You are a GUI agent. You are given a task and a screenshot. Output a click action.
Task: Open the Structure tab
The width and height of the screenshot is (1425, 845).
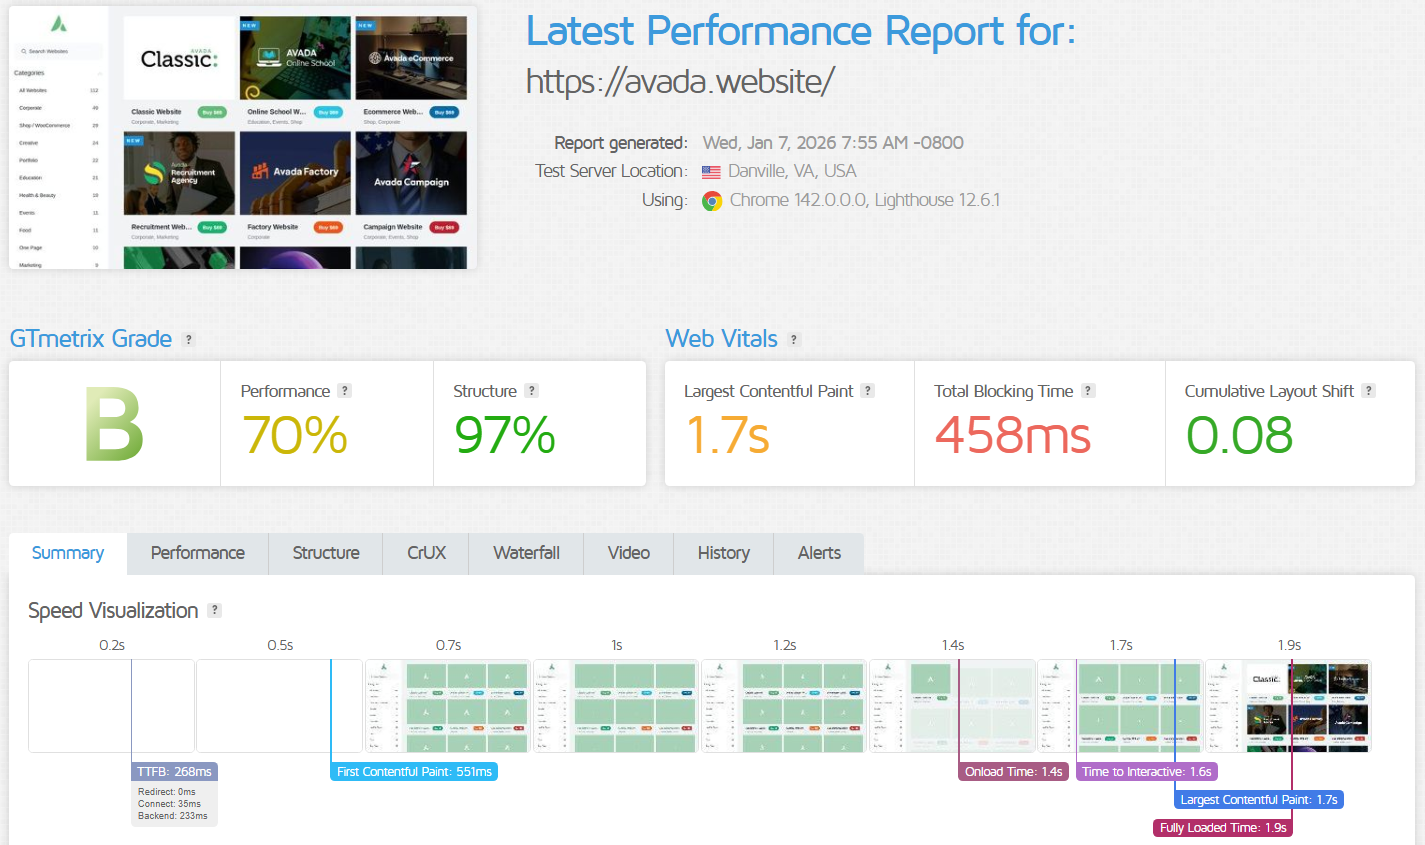pos(326,554)
